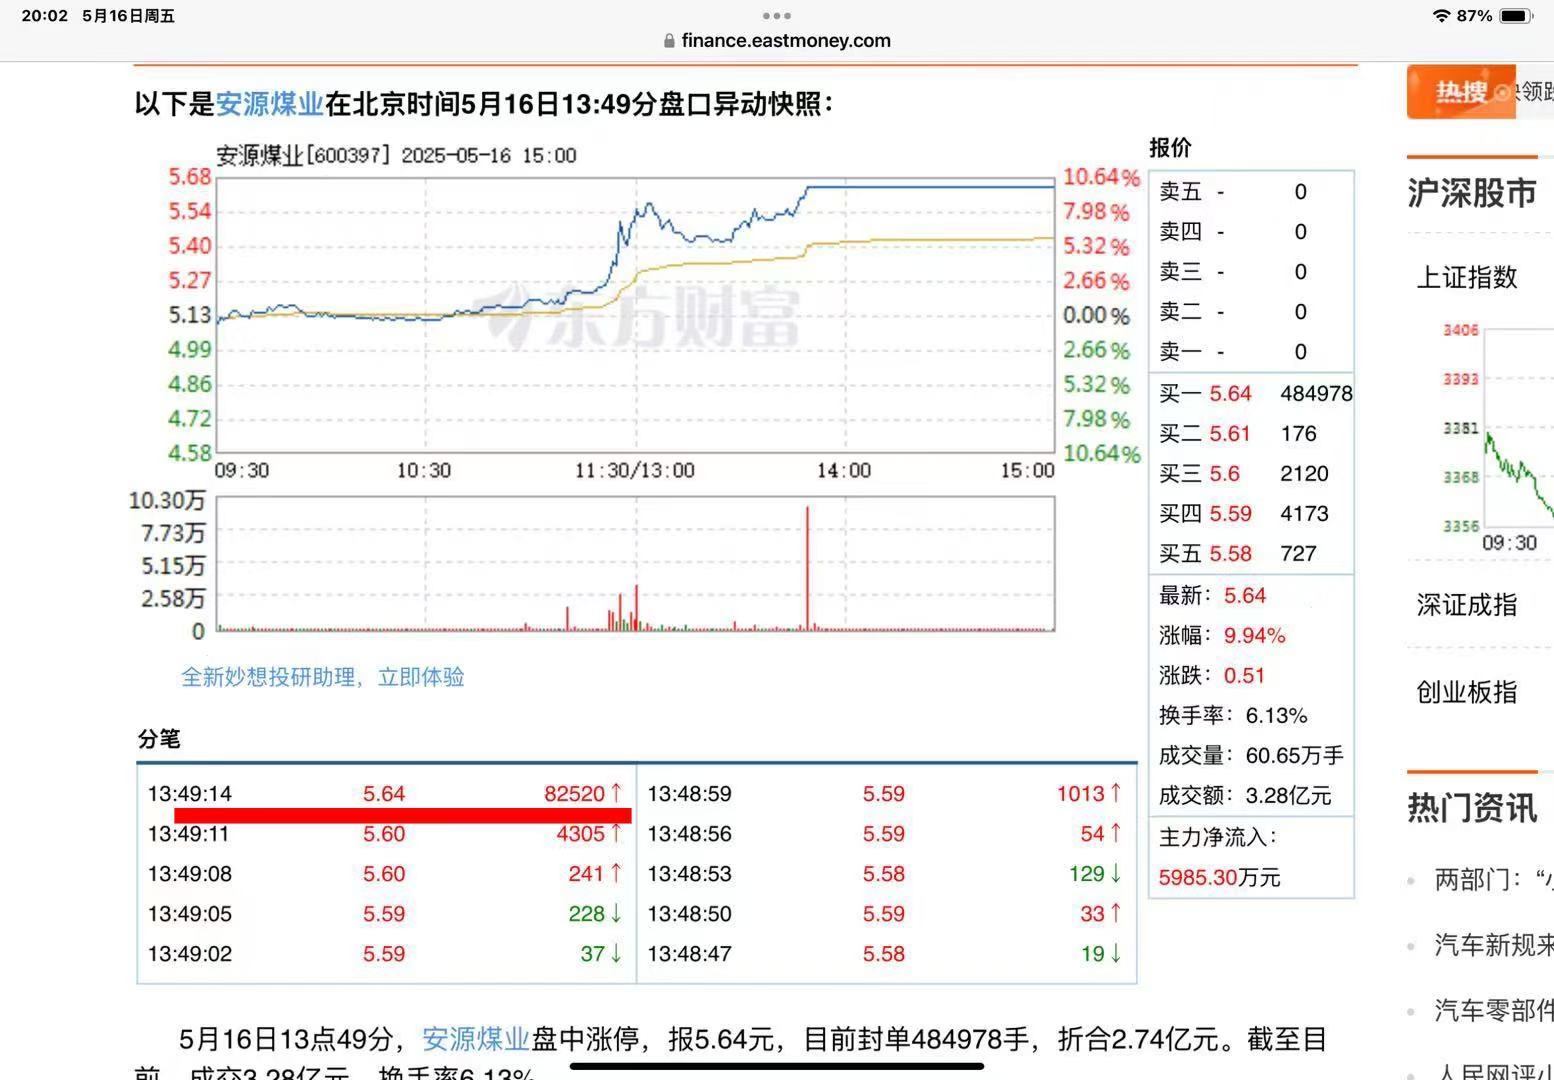
Task: Tap the finance.eastmoney.com address bar
Action: tap(777, 41)
